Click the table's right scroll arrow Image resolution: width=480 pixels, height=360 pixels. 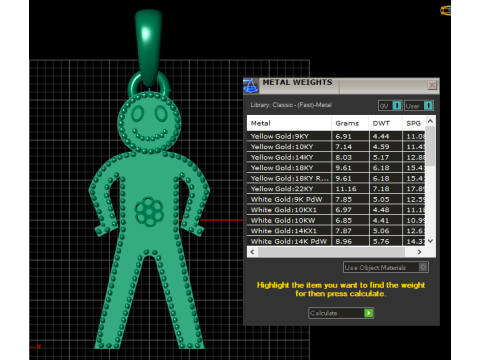[x=419, y=252]
